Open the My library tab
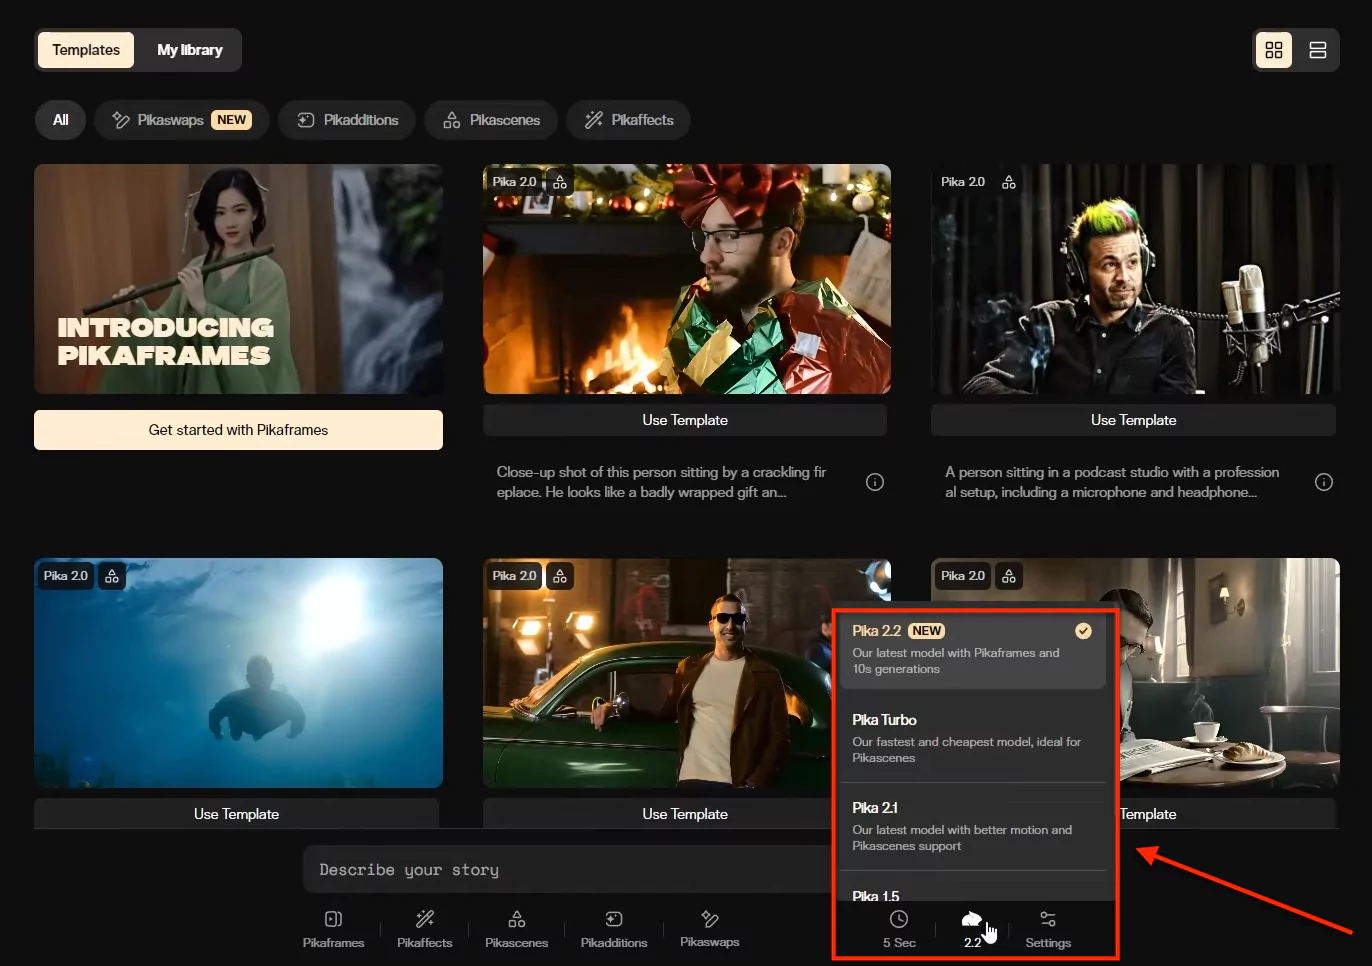This screenshot has width=1372, height=966. coord(190,50)
